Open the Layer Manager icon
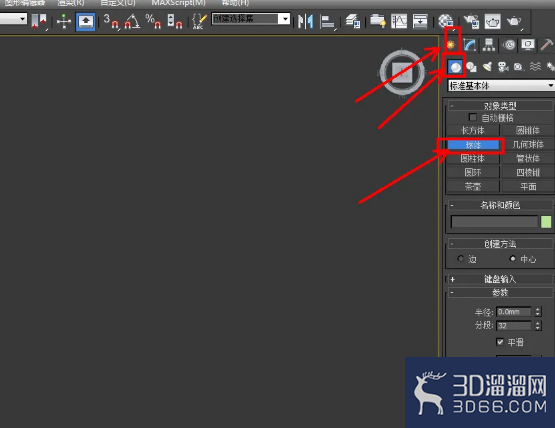555x428 pixels. pyautogui.click(x=353, y=22)
